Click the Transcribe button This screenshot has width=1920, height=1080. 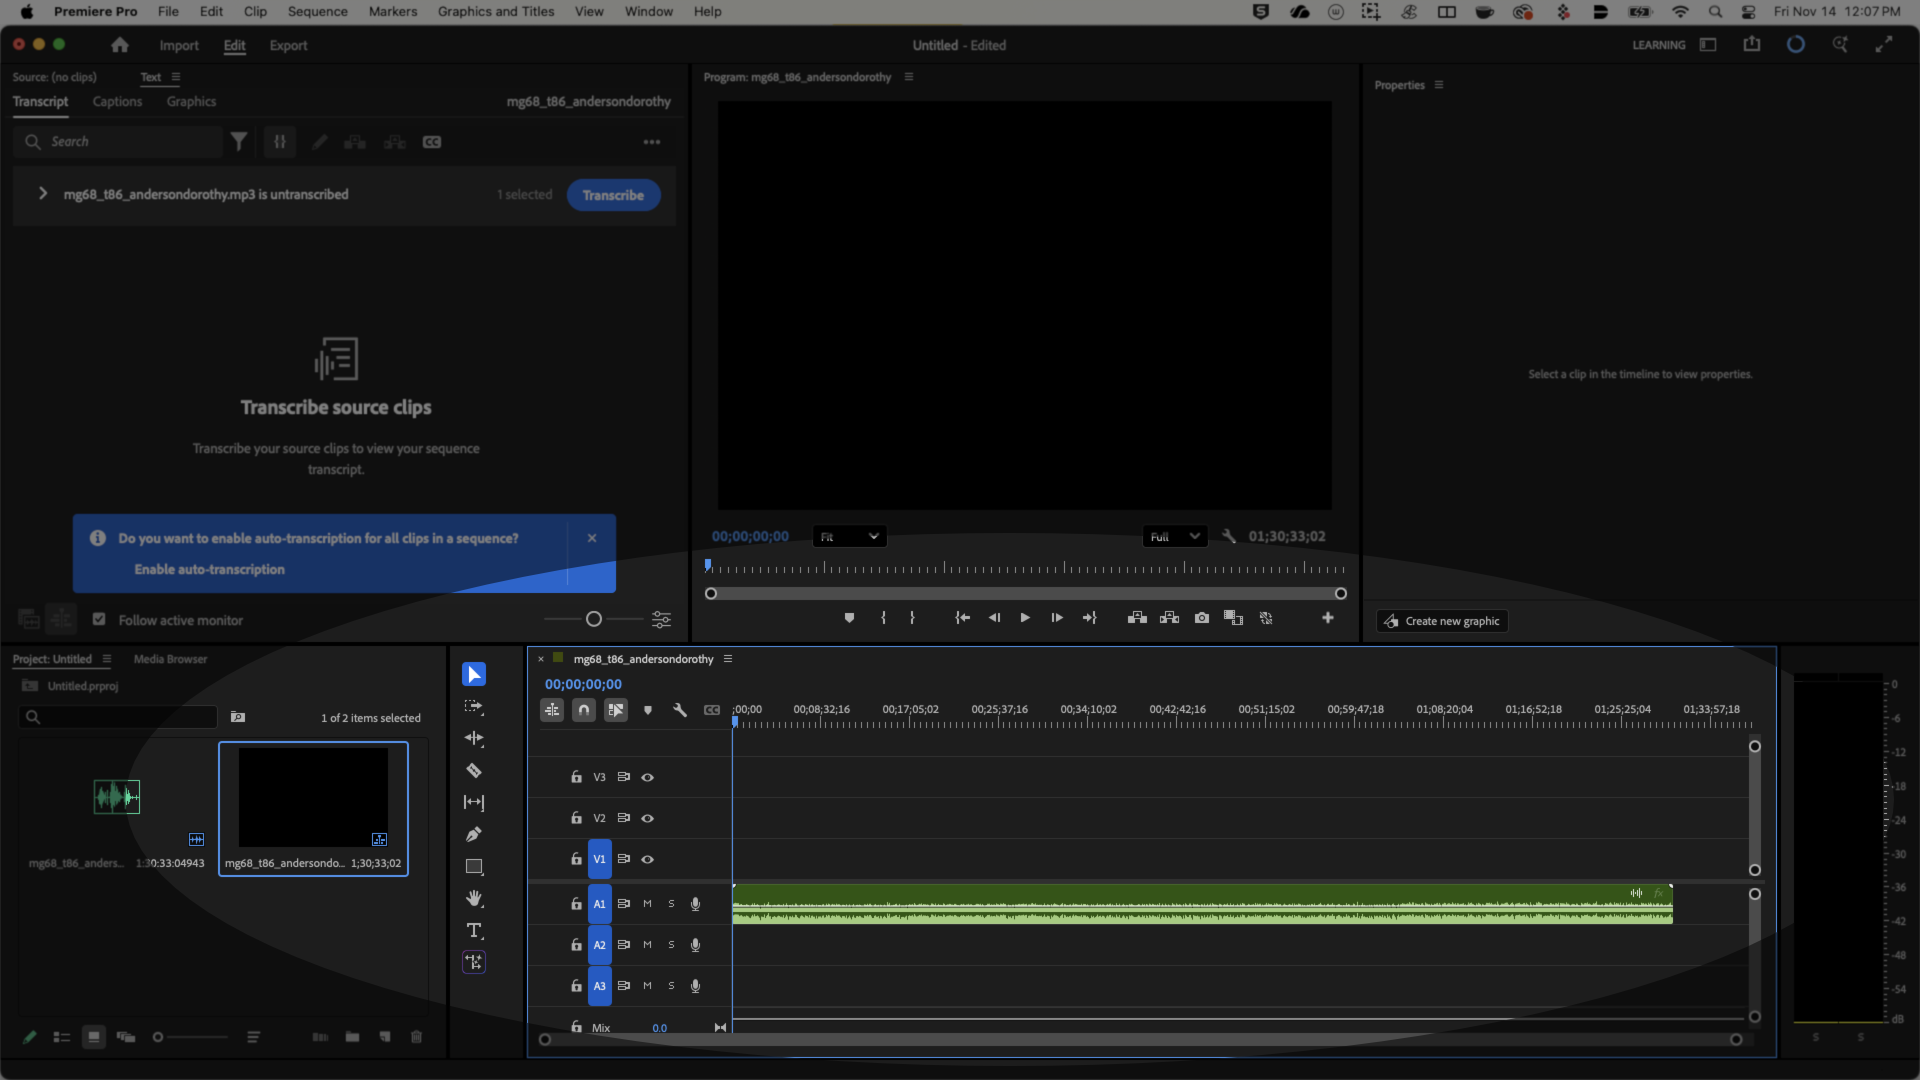pyautogui.click(x=613, y=195)
